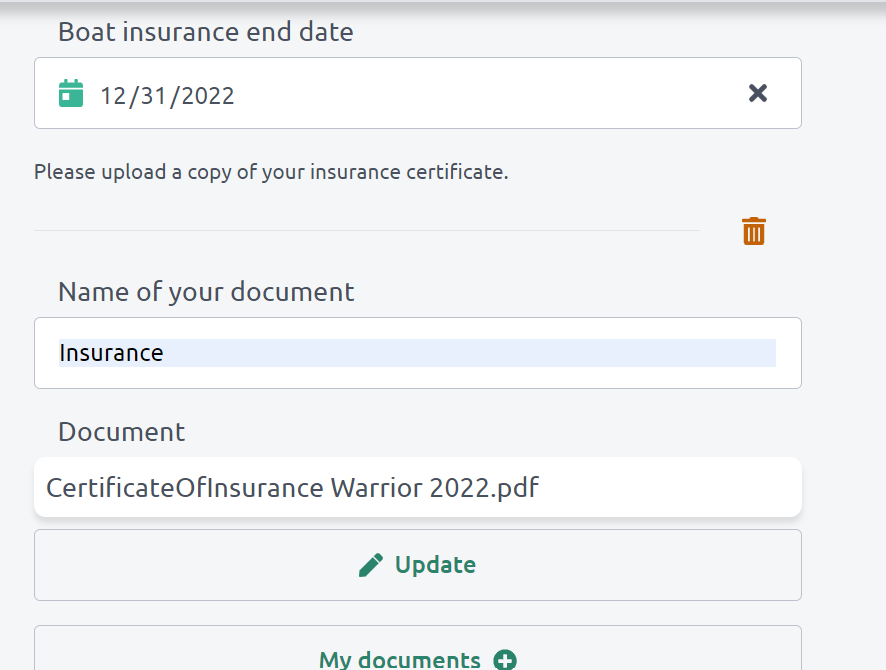Click the plus circle icon beside My documents
Image resolution: width=886 pixels, height=670 pixels.
point(505,660)
